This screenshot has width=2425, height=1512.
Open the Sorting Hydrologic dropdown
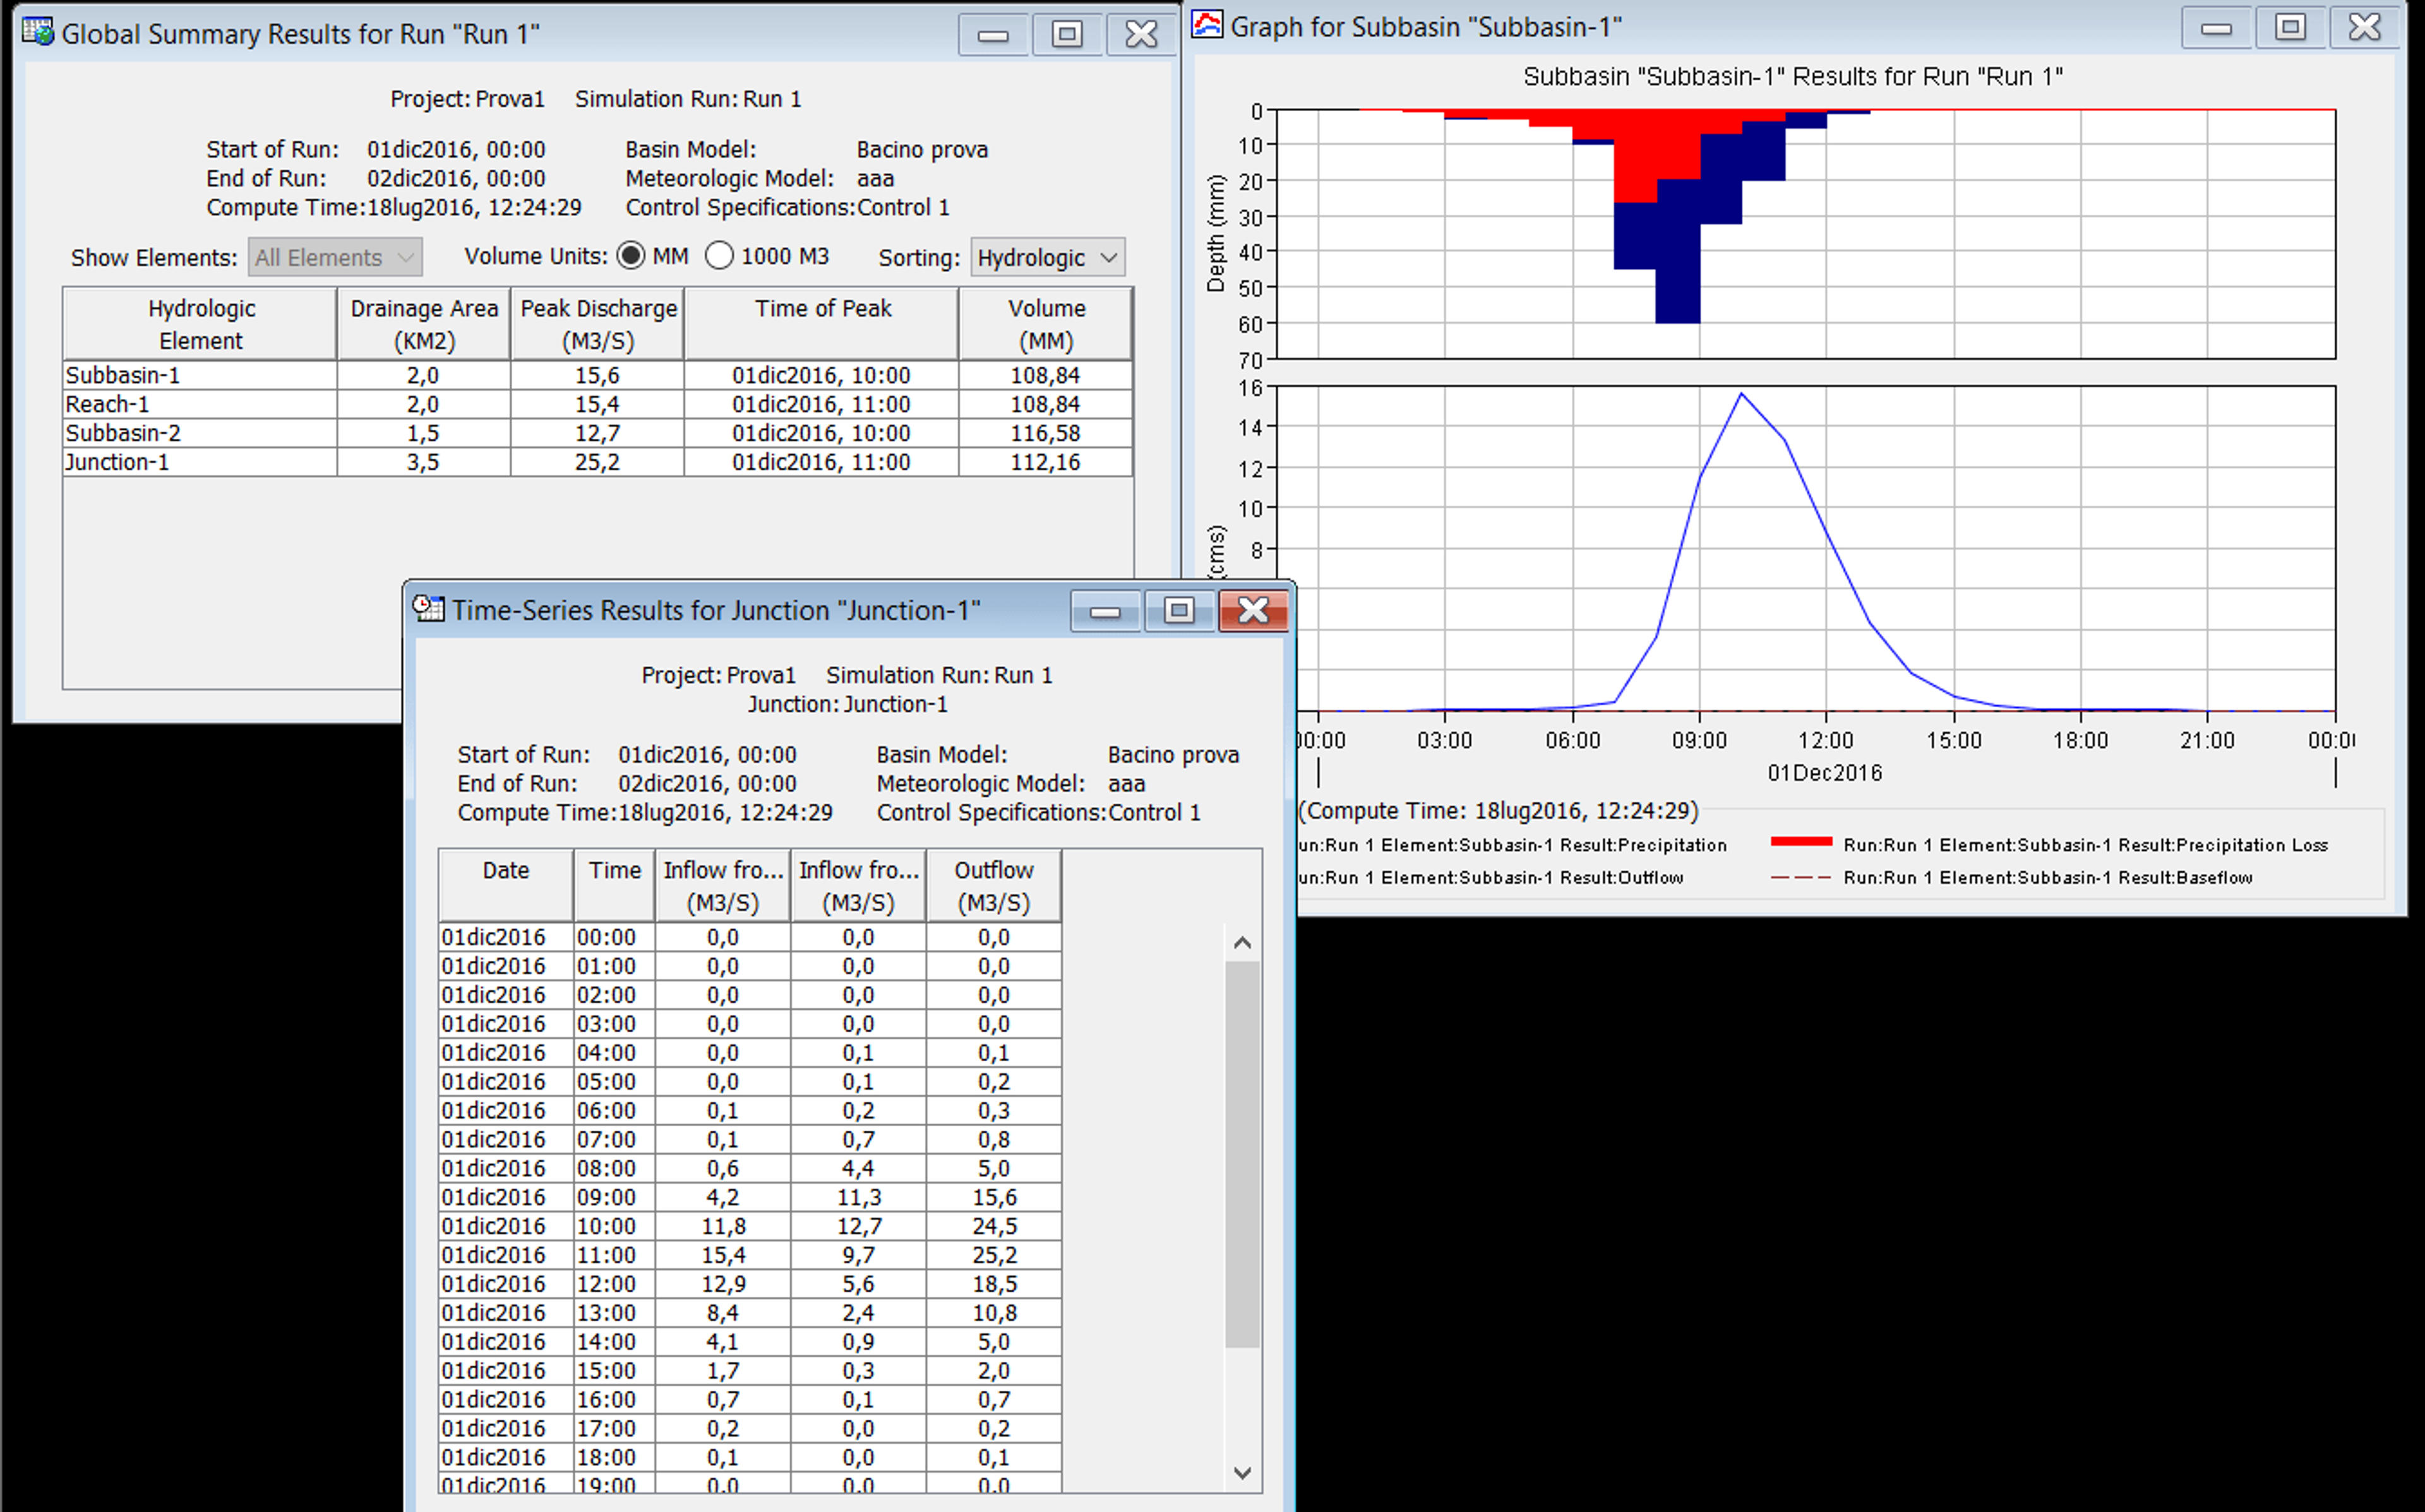1048,257
